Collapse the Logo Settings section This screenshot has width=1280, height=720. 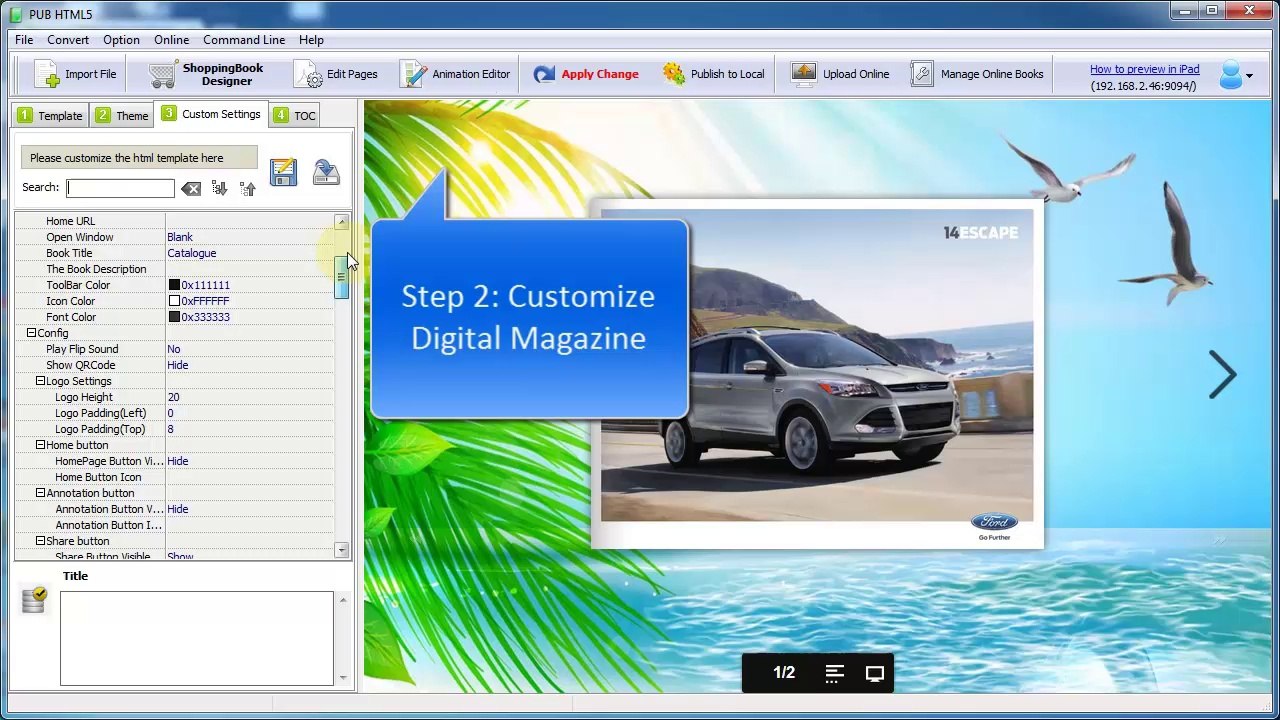40,381
